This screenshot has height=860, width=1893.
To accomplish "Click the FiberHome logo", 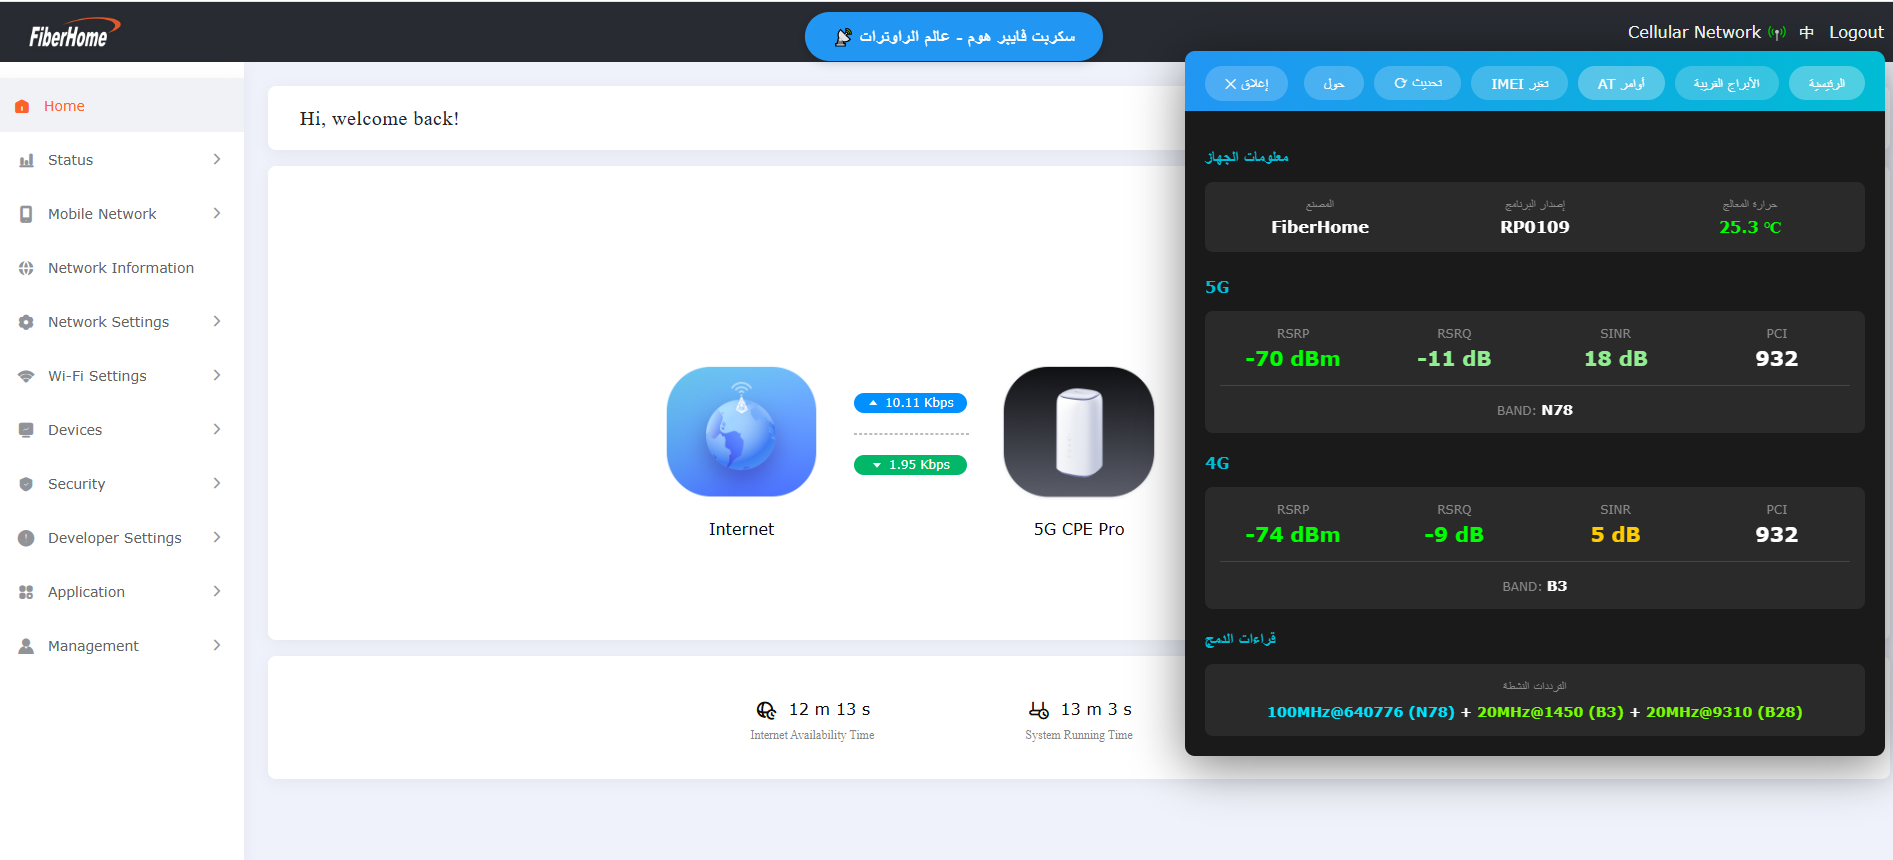I will (73, 34).
